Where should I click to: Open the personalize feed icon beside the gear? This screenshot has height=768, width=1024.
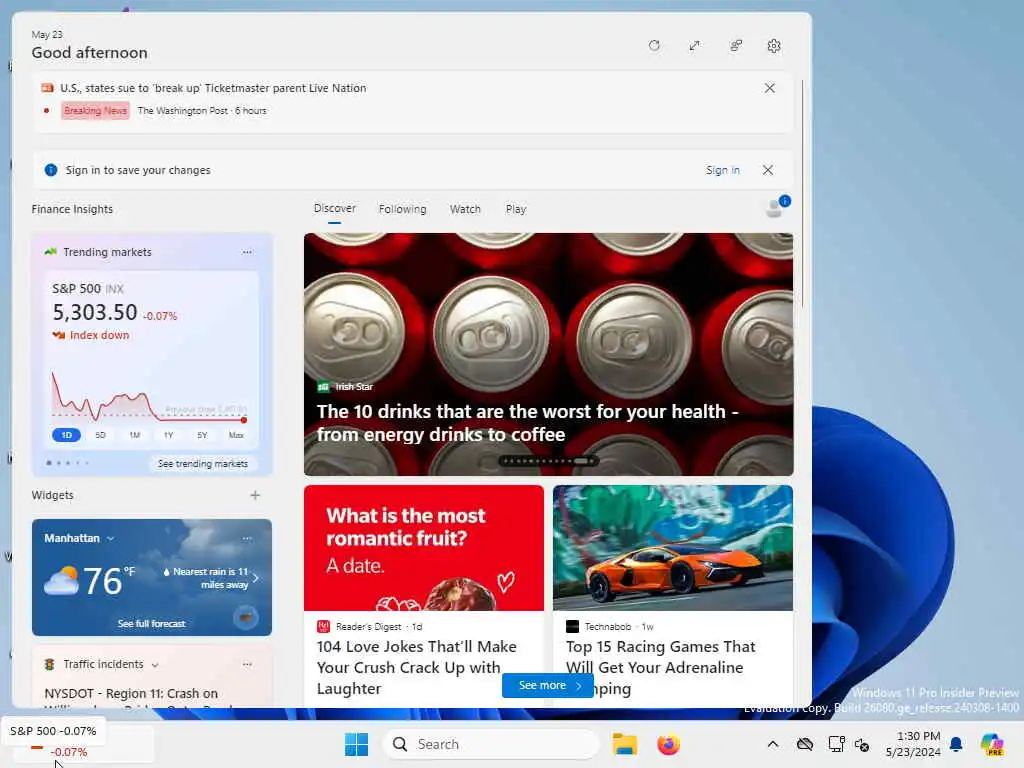pyautogui.click(x=736, y=46)
